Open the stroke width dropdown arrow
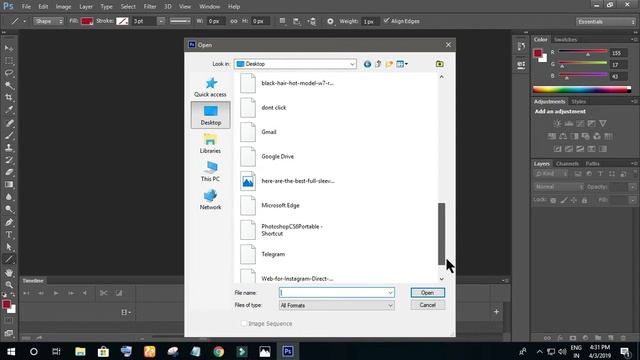This screenshot has height=360, width=640. (161, 21)
